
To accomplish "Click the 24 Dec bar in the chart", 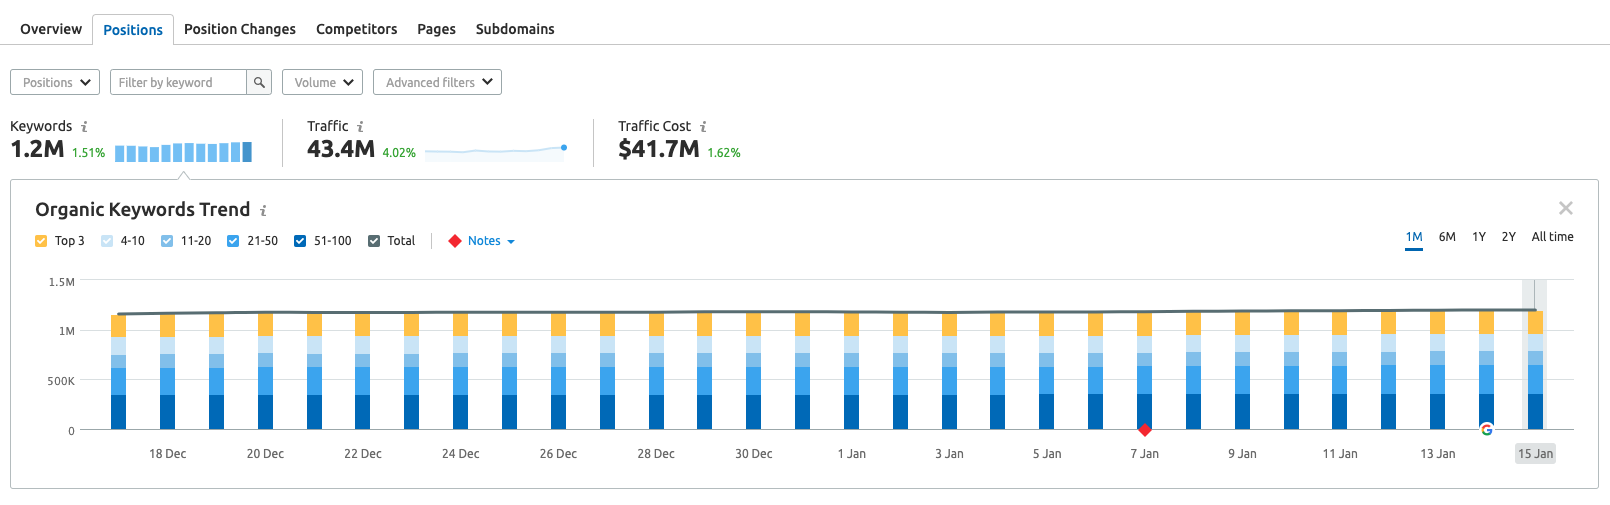I will [460, 371].
